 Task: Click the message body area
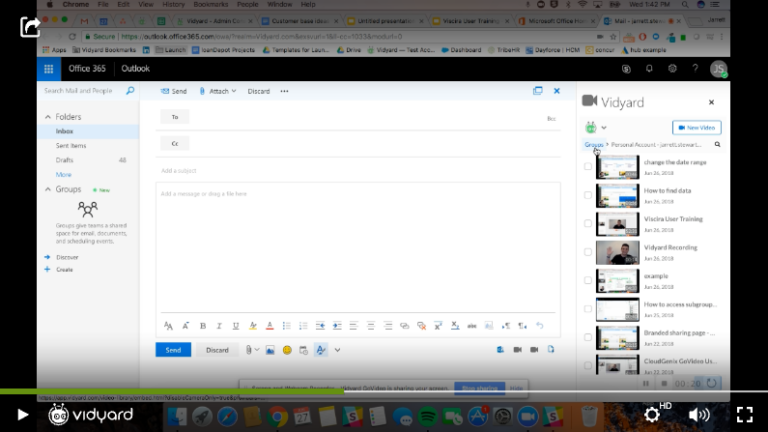click(358, 247)
